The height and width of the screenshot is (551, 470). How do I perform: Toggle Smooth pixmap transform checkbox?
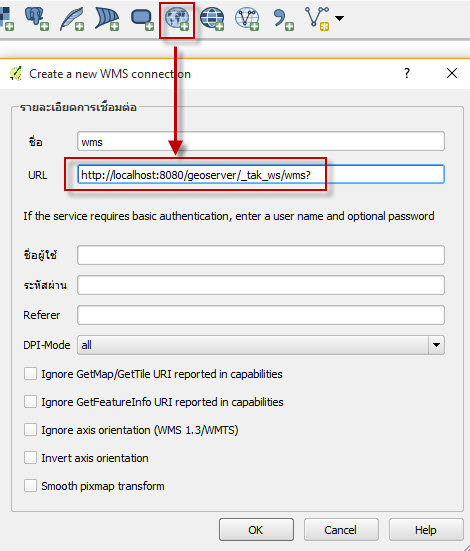pos(30,486)
